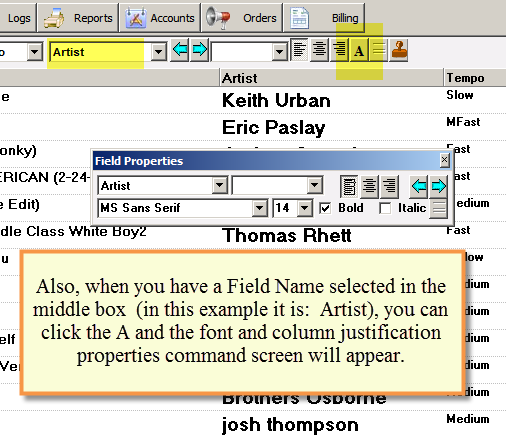Image resolution: width=506 pixels, height=436 pixels.
Task: Open the font size 14 dropdown
Action: [304, 208]
